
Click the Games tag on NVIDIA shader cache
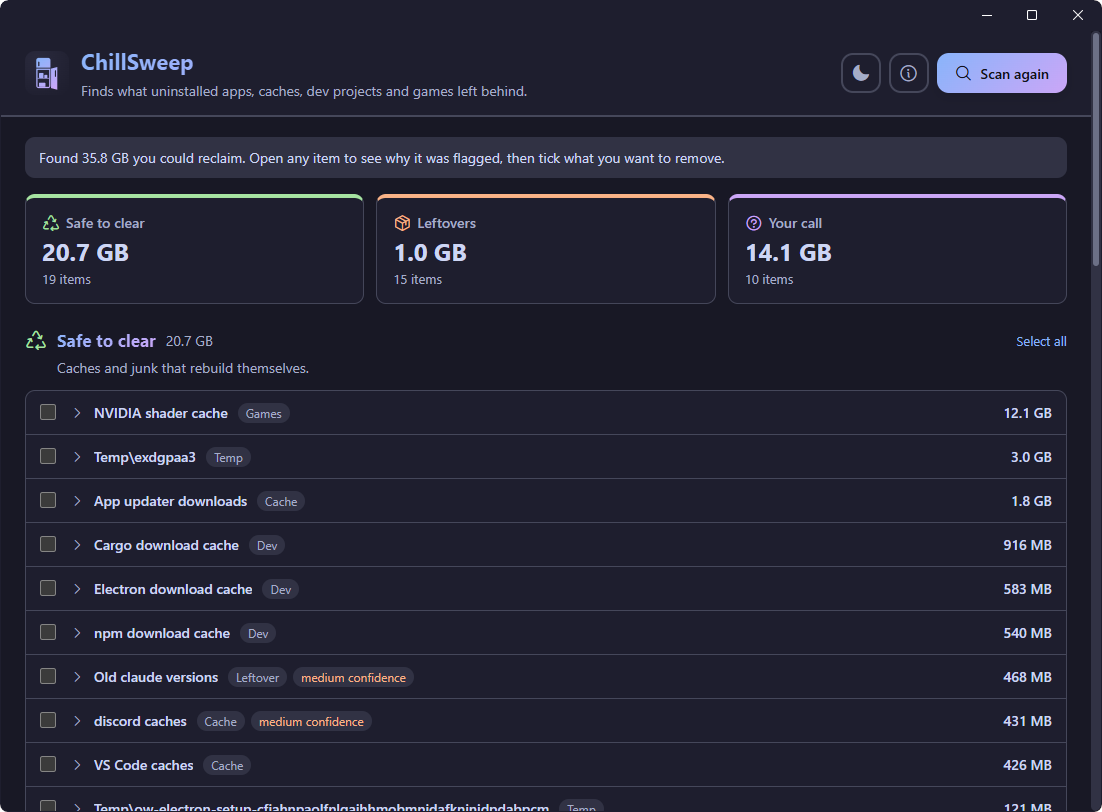264,413
